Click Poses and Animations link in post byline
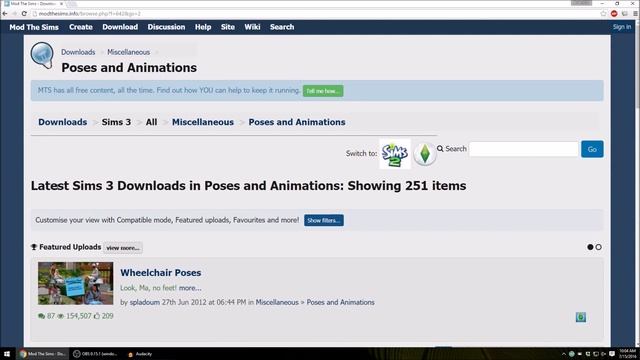Screen dimensions: 640x360 click(x=340, y=302)
